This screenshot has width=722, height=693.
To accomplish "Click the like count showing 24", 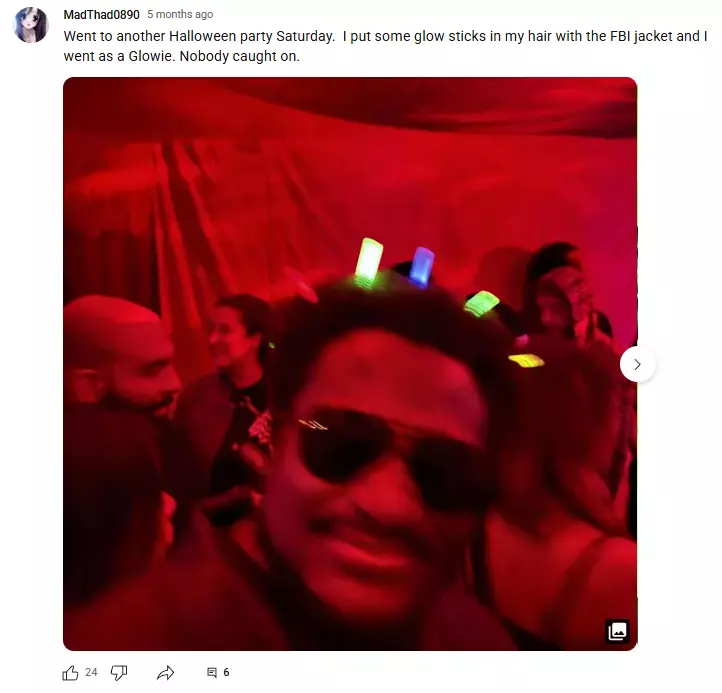I will [x=91, y=672].
